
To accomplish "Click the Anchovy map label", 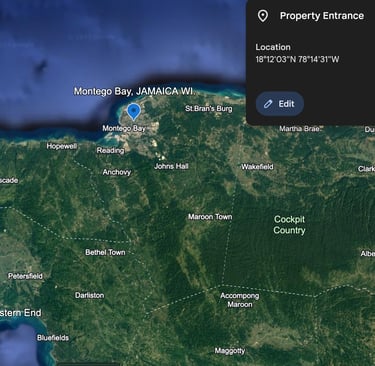I will [x=117, y=172].
